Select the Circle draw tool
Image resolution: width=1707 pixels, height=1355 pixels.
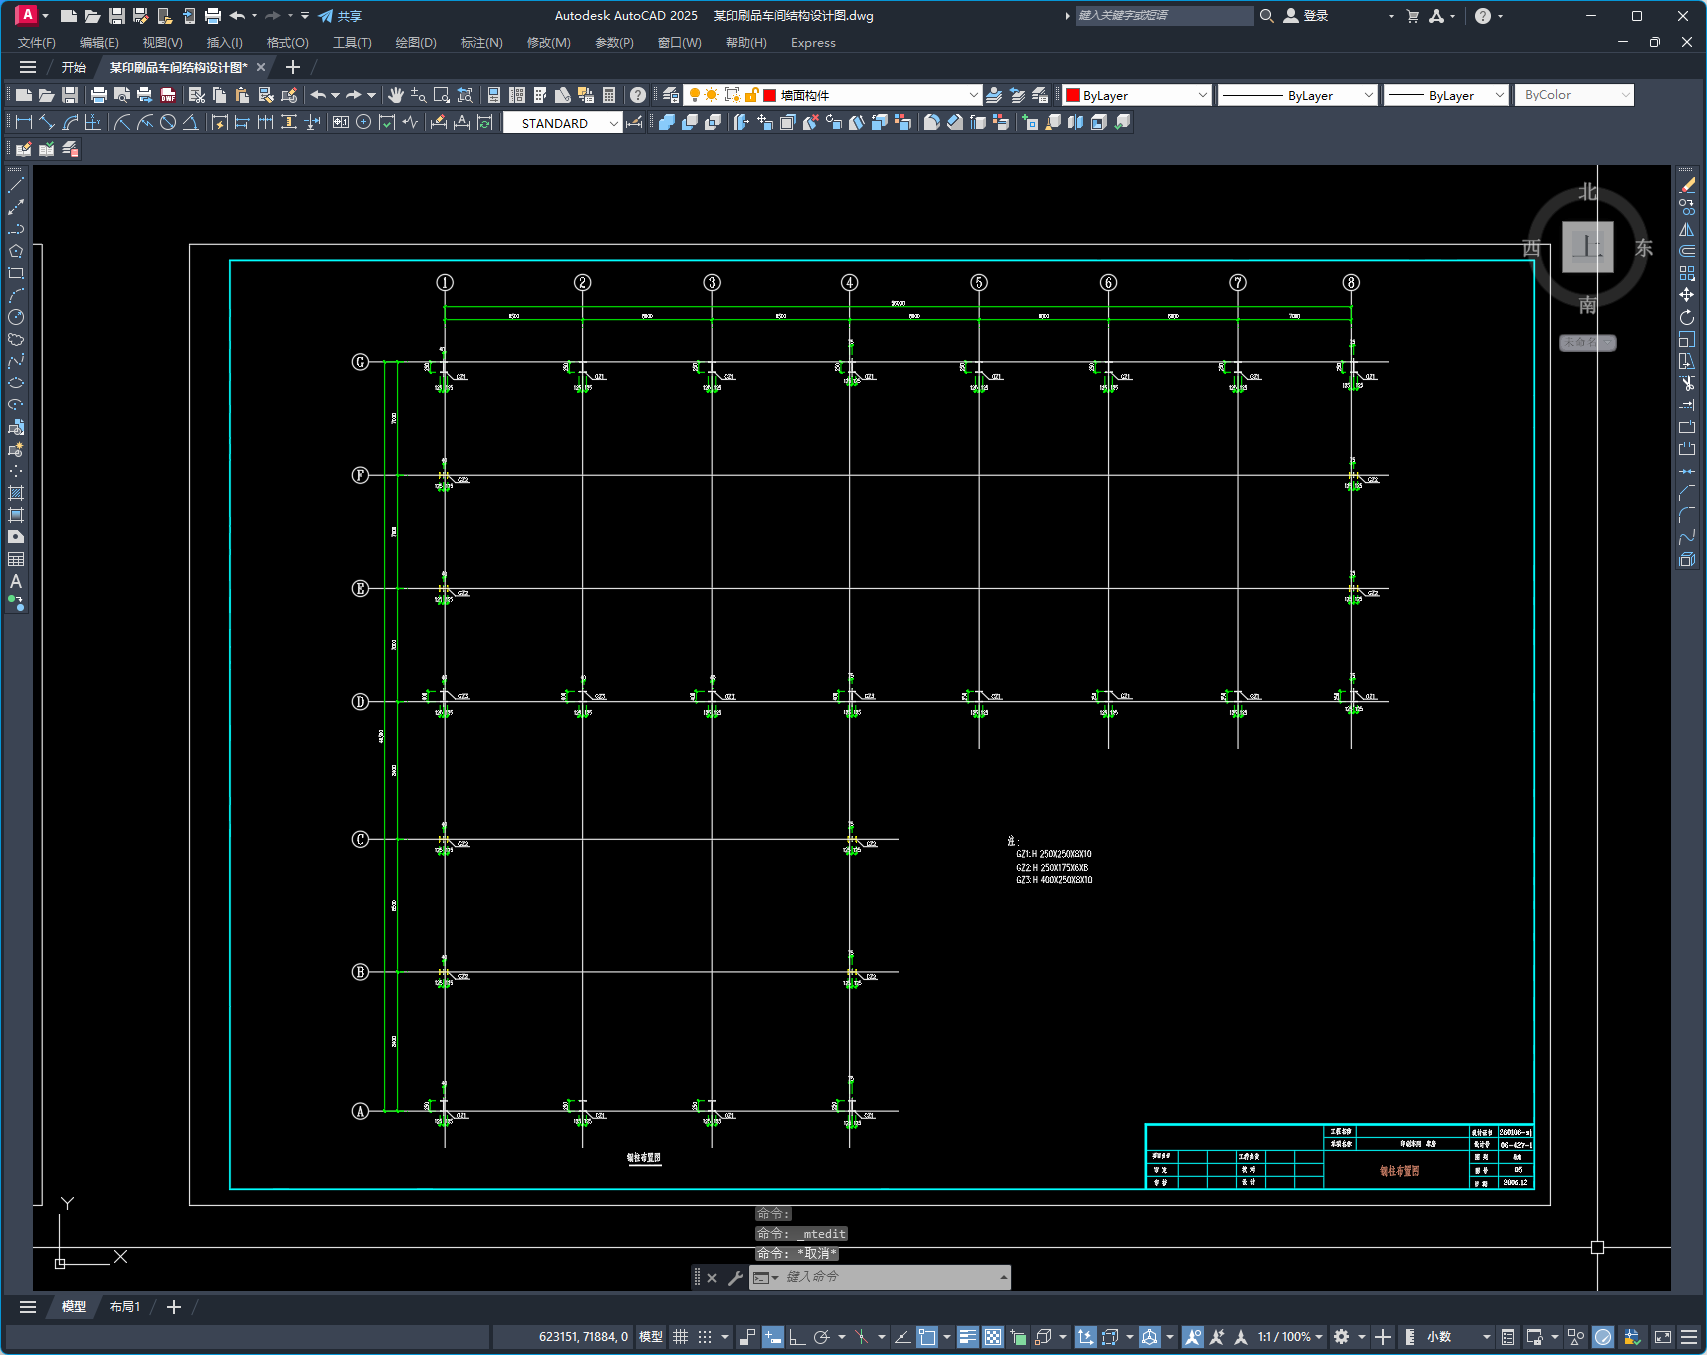point(16,317)
